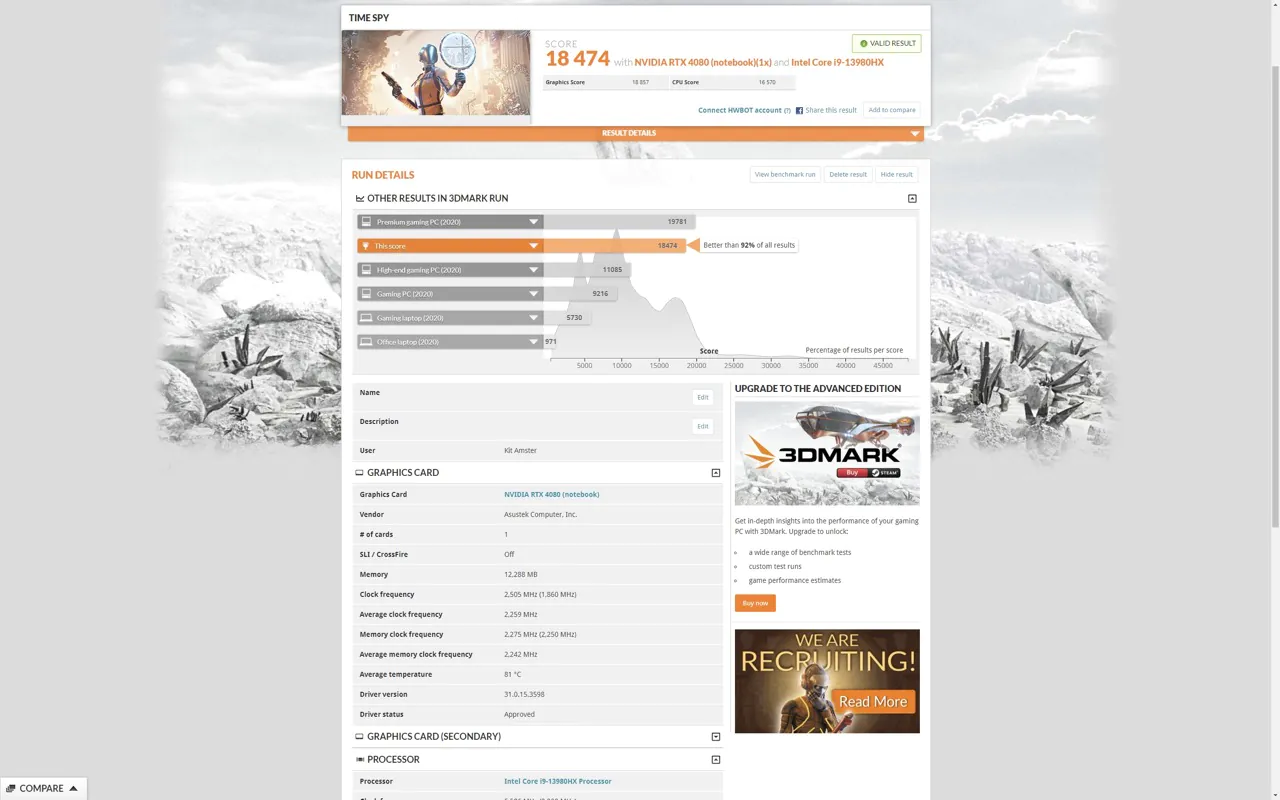Open the We Are Recruiting Read More banner

827,681
